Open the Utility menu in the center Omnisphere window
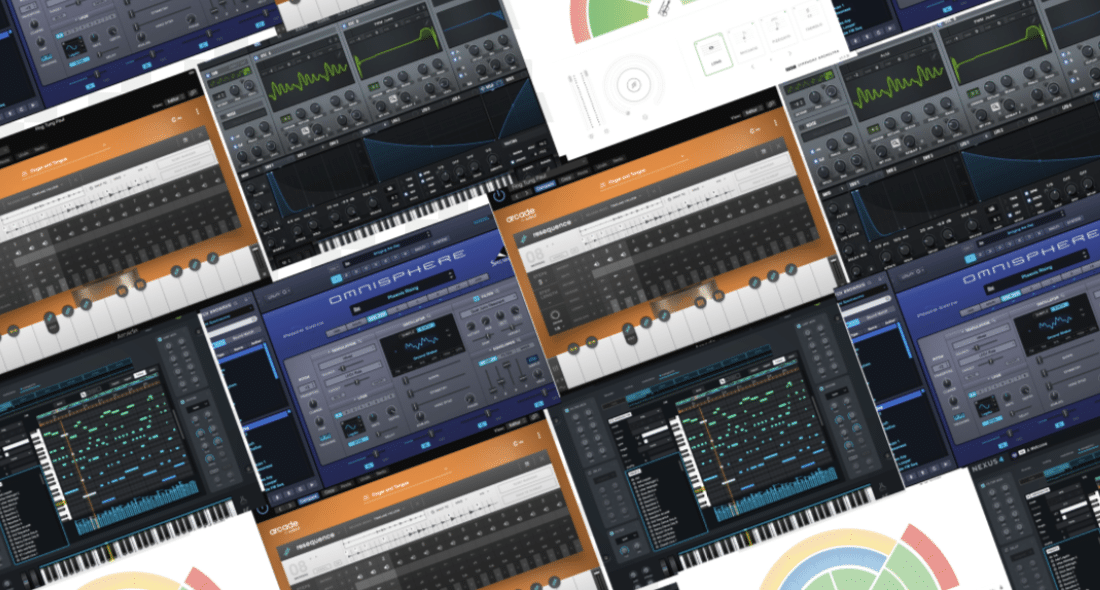This screenshot has width=1100, height=590. pos(279,293)
